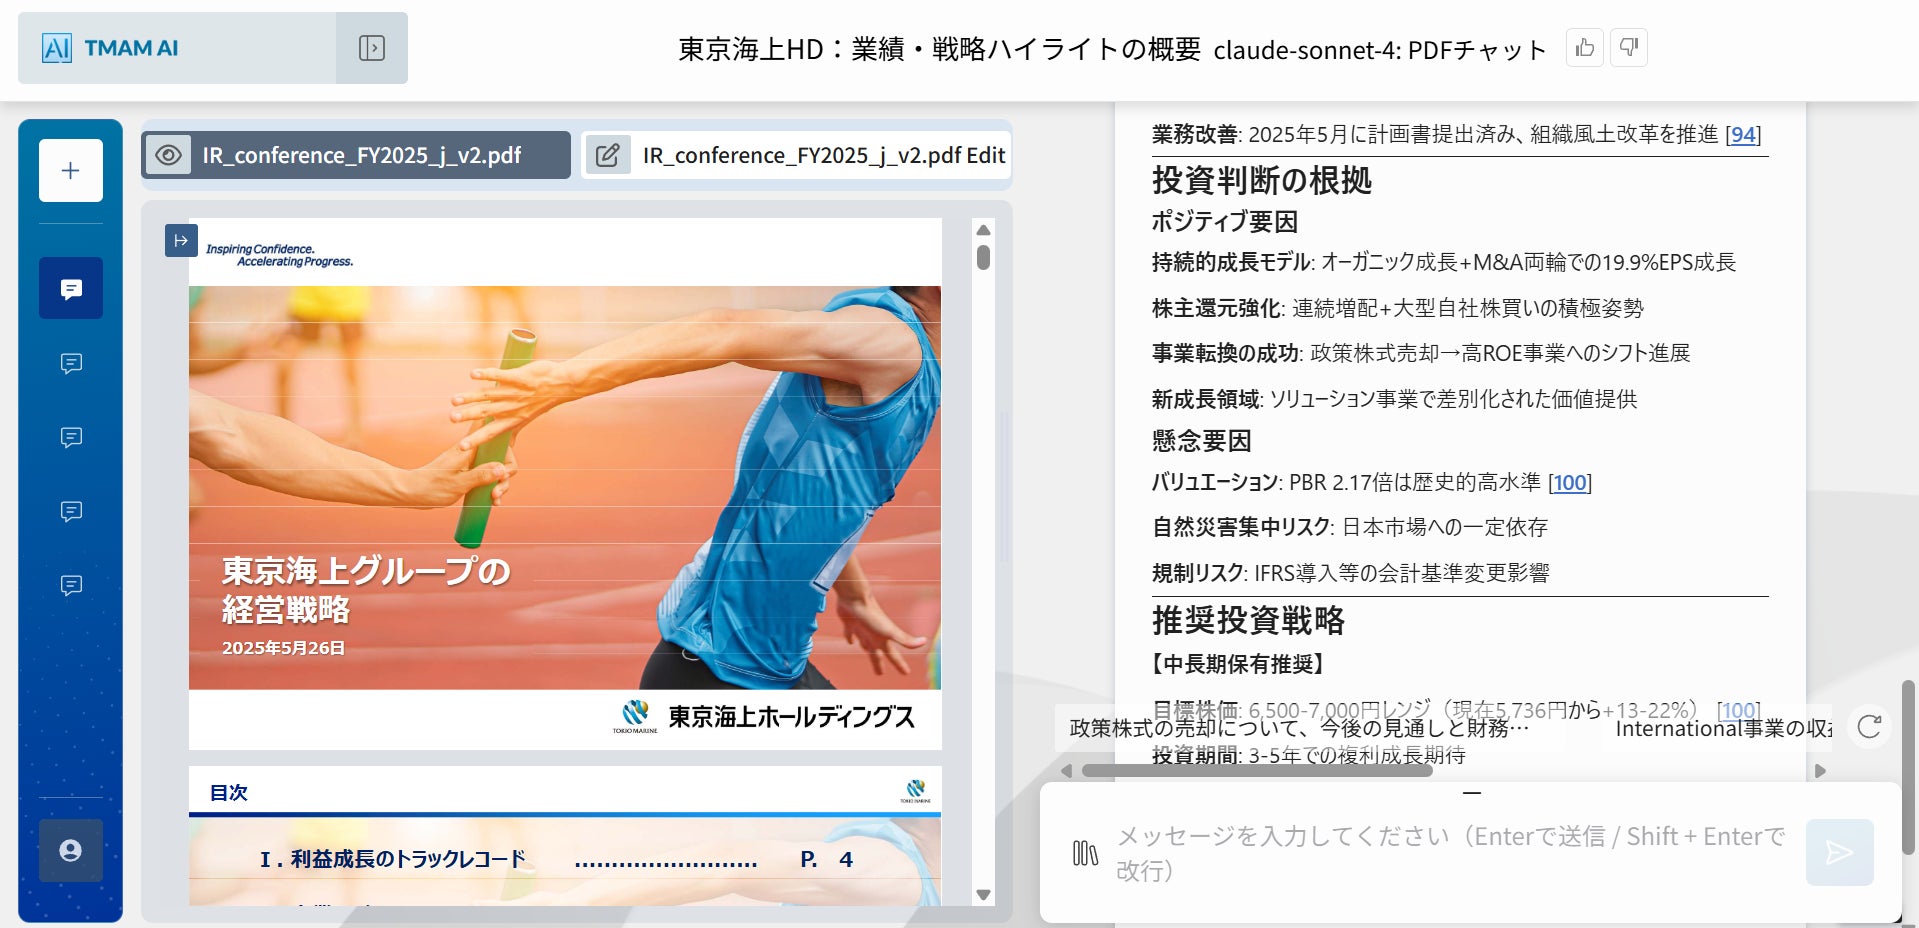Click the chat title 東京海上HD：業績・戦略ハイライトの概要
The height and width of the screenshot is (928, 1919).
pos(939,49)
